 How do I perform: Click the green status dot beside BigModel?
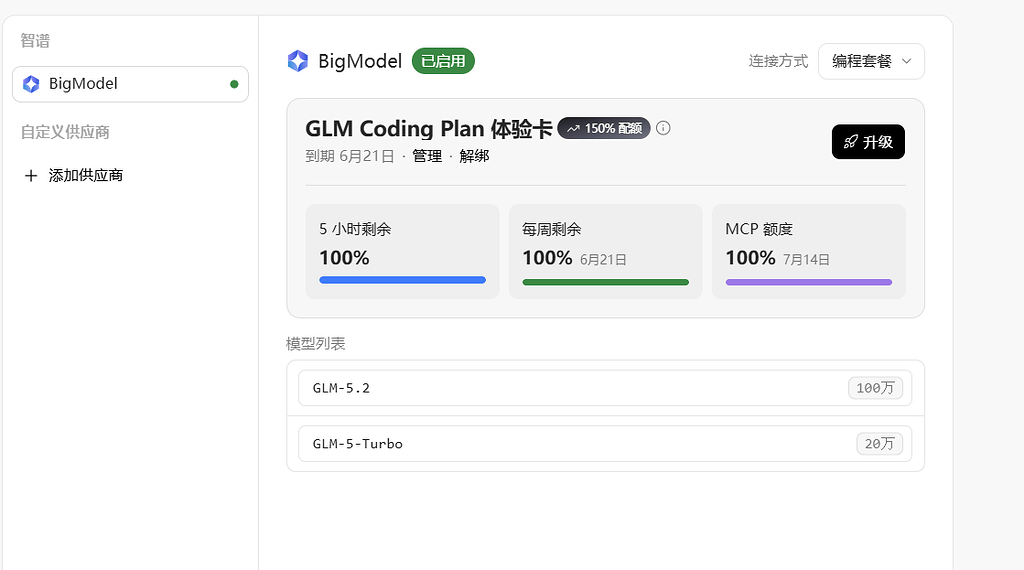(234, 84)
